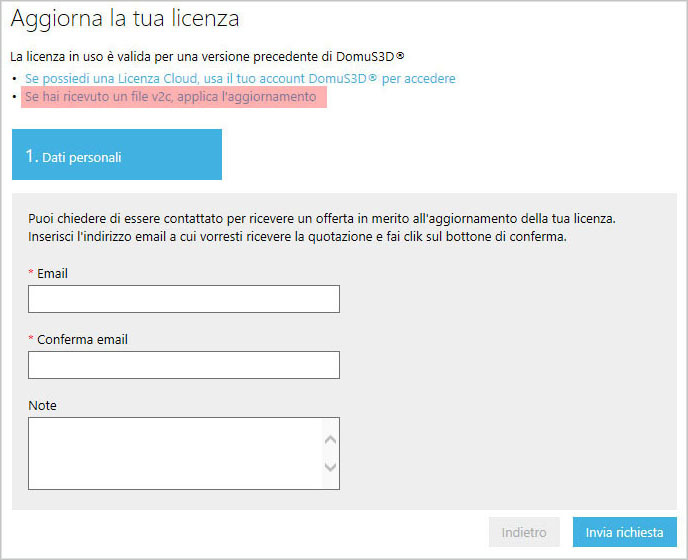Focus the Conferma email input field
Viewport: 688px width, 560px height.
click(184, 365)
